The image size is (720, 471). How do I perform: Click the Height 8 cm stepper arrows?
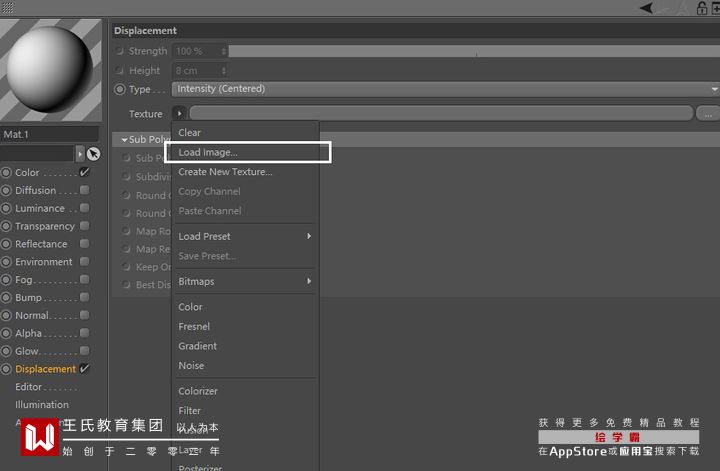[224, 71]
